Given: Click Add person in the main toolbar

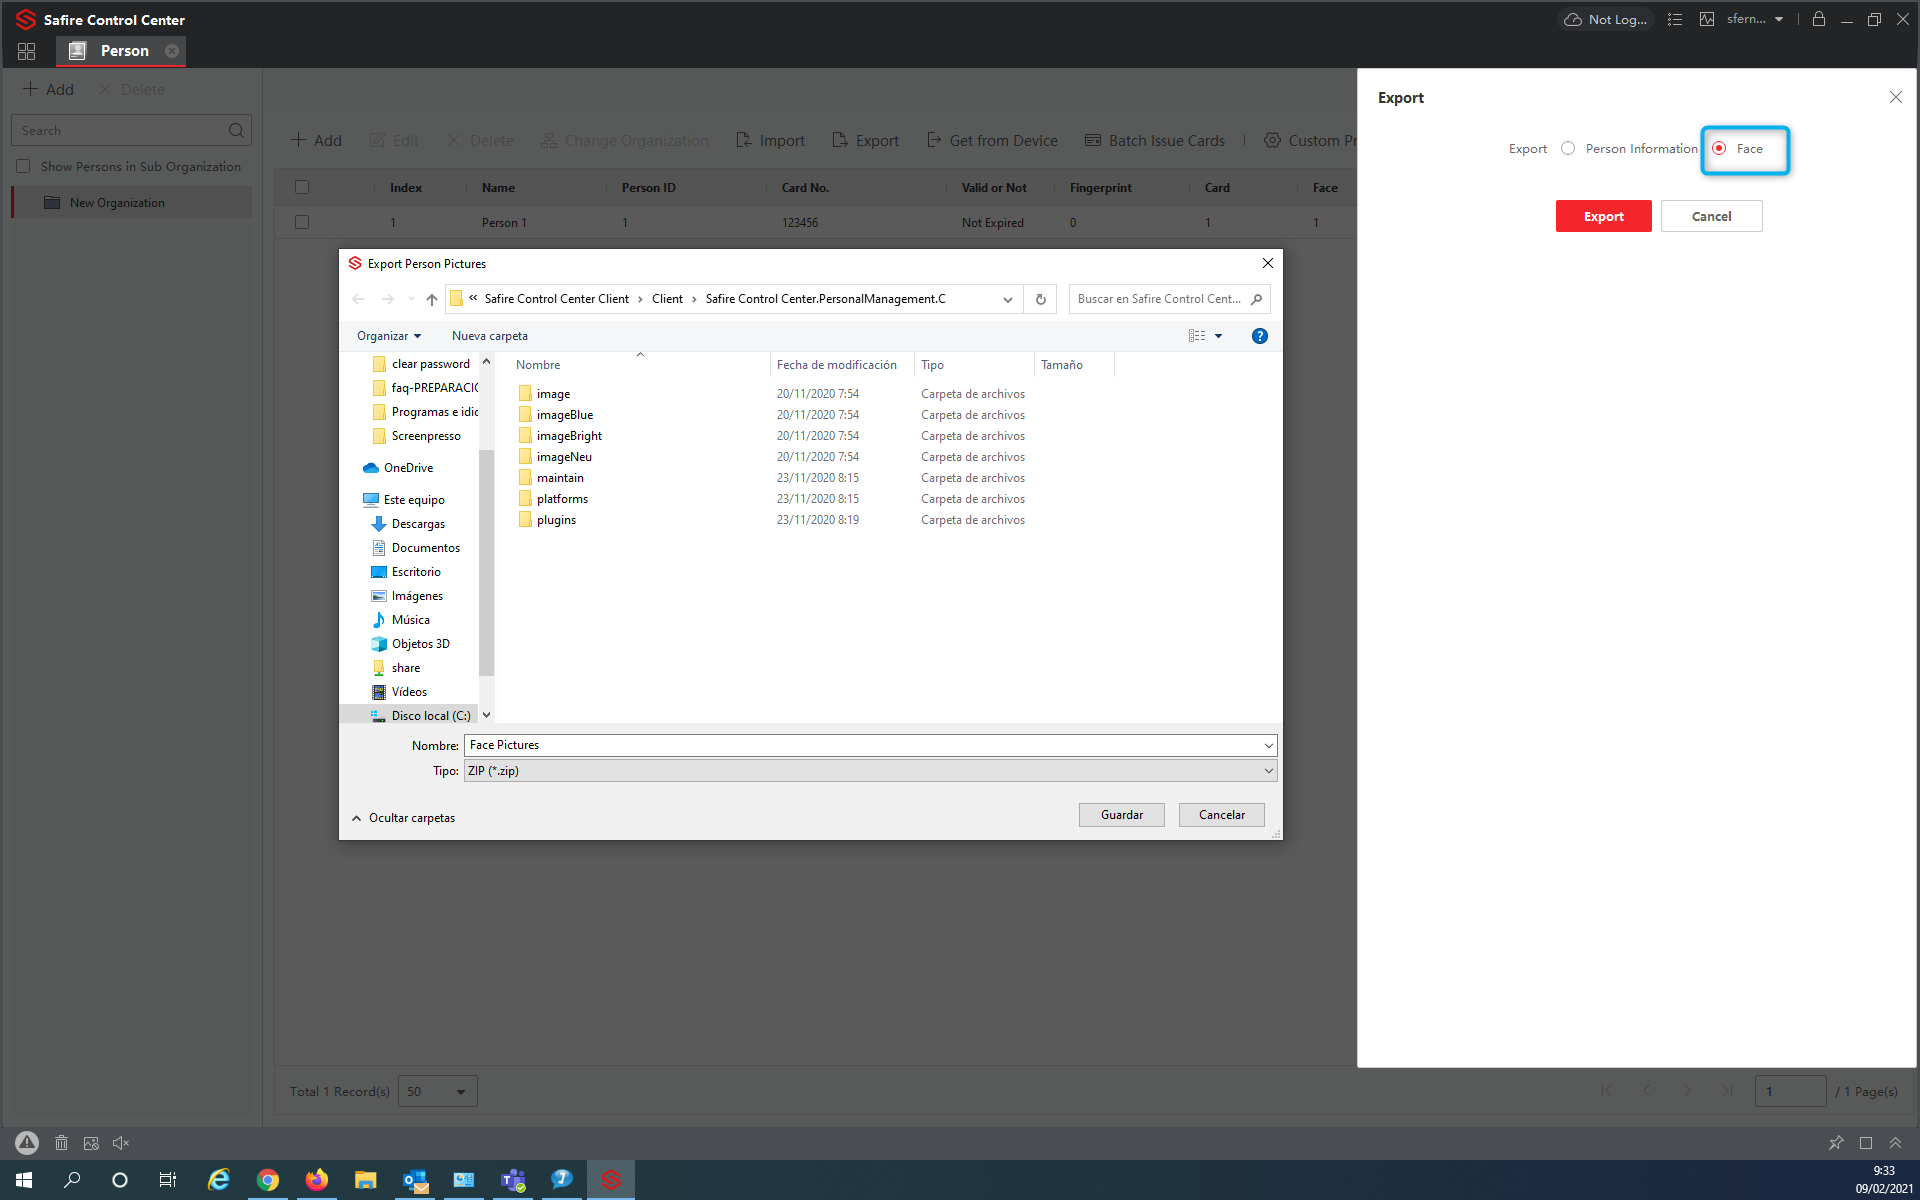Looking at the screenshot, I should [316, 141].
